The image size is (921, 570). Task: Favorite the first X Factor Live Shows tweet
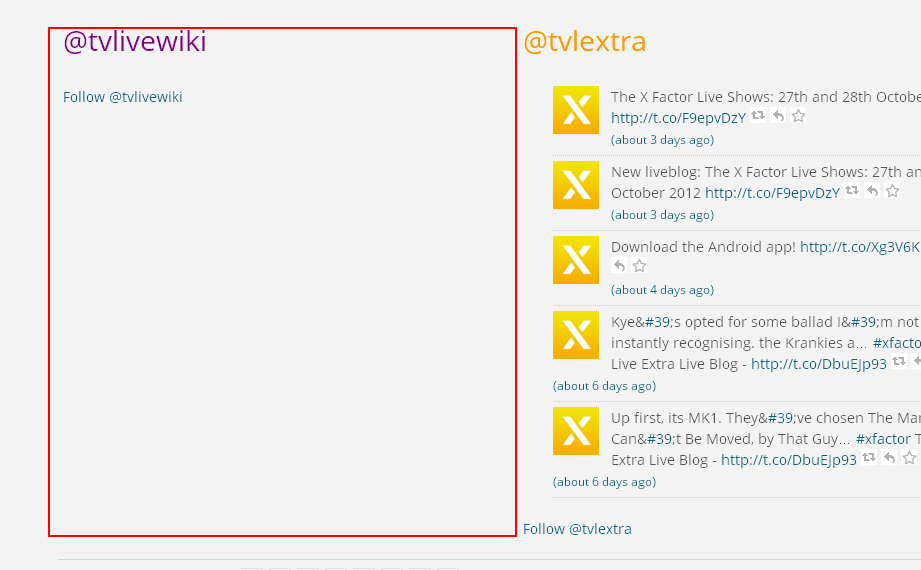(798, 116)
